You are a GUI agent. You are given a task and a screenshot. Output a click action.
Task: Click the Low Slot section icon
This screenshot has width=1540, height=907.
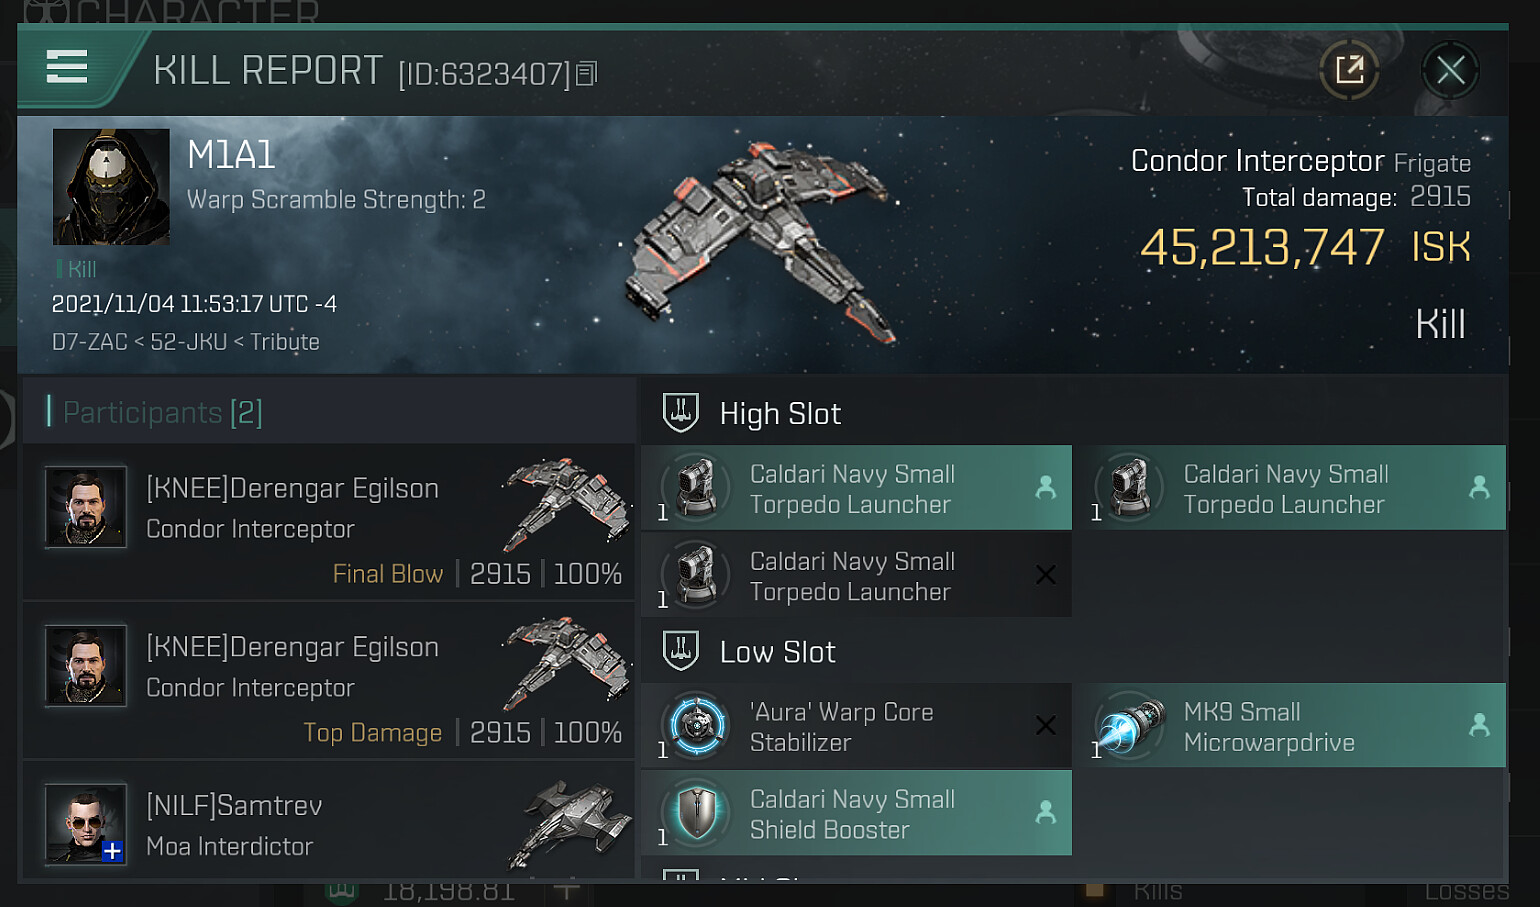click(x=681, y=651)
